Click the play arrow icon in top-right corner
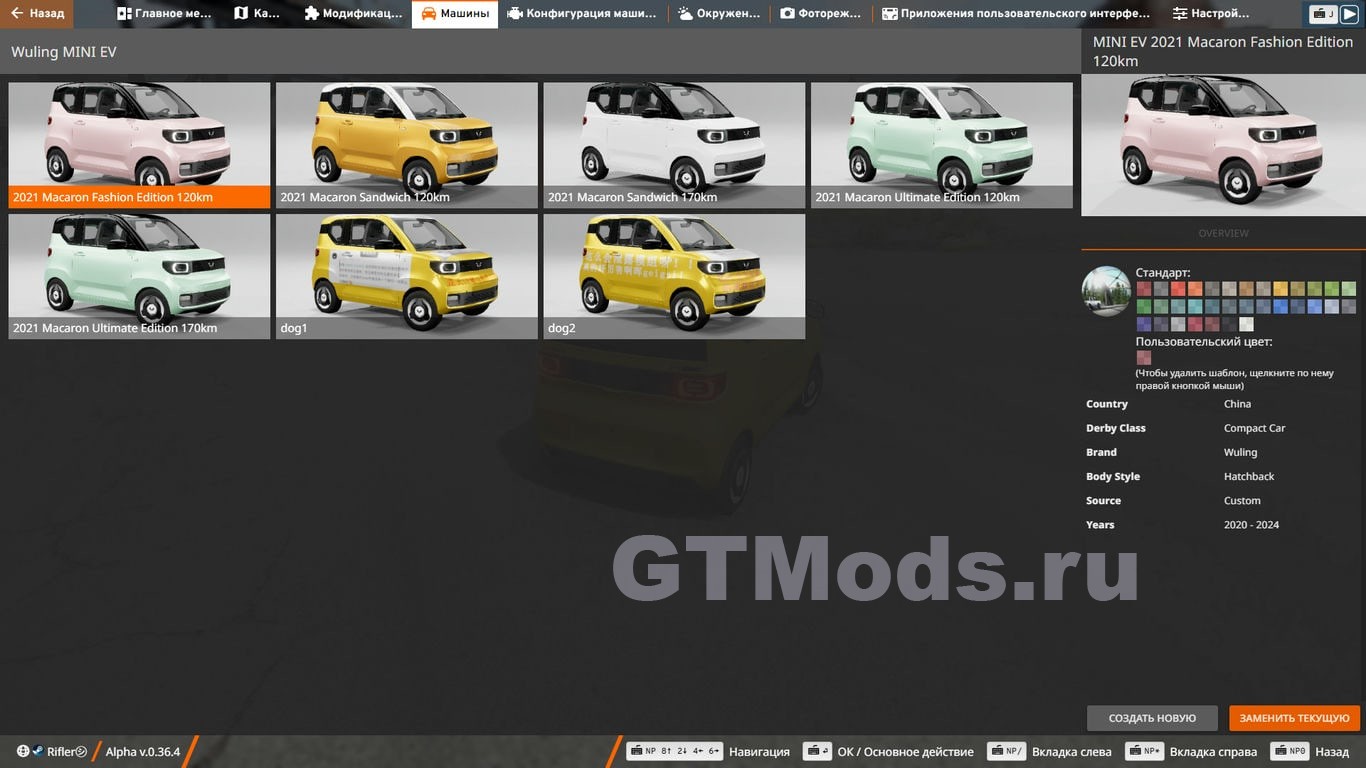1366x768 pixels. [1349, 14]
